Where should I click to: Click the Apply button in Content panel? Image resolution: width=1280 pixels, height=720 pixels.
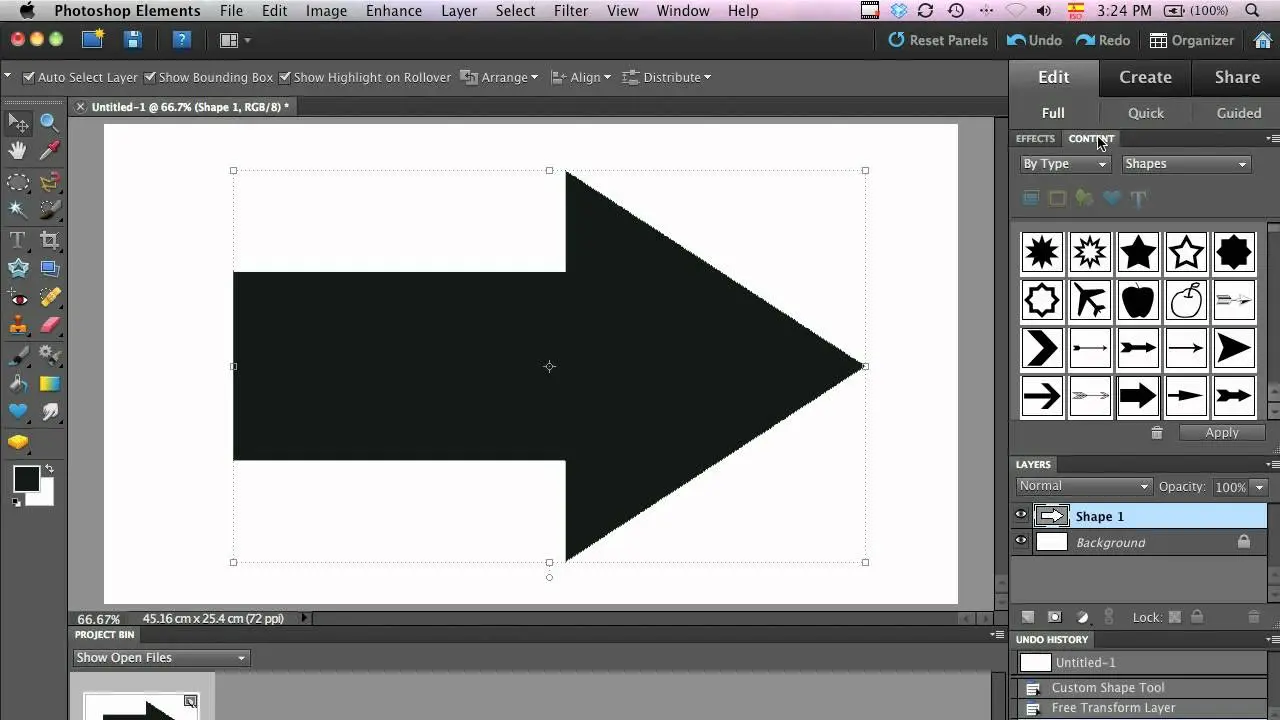[1221, 433]
